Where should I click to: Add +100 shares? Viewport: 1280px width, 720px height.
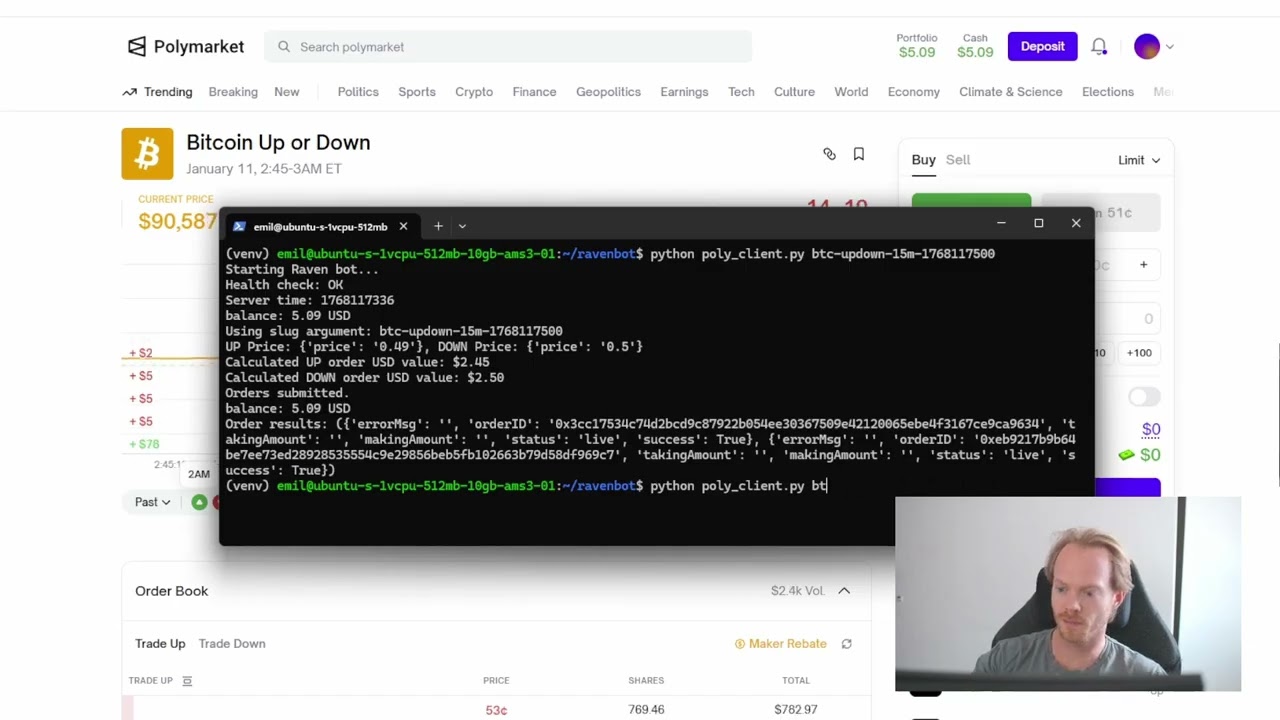click(x=1138, y=353)
